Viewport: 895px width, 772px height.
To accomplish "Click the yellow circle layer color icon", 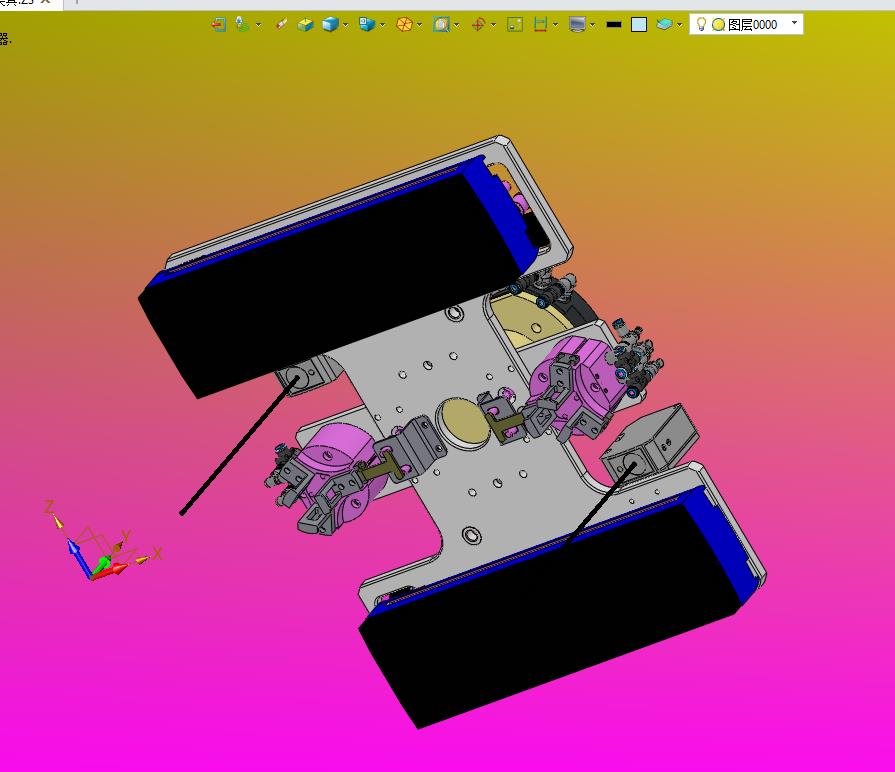I will 719,24.
